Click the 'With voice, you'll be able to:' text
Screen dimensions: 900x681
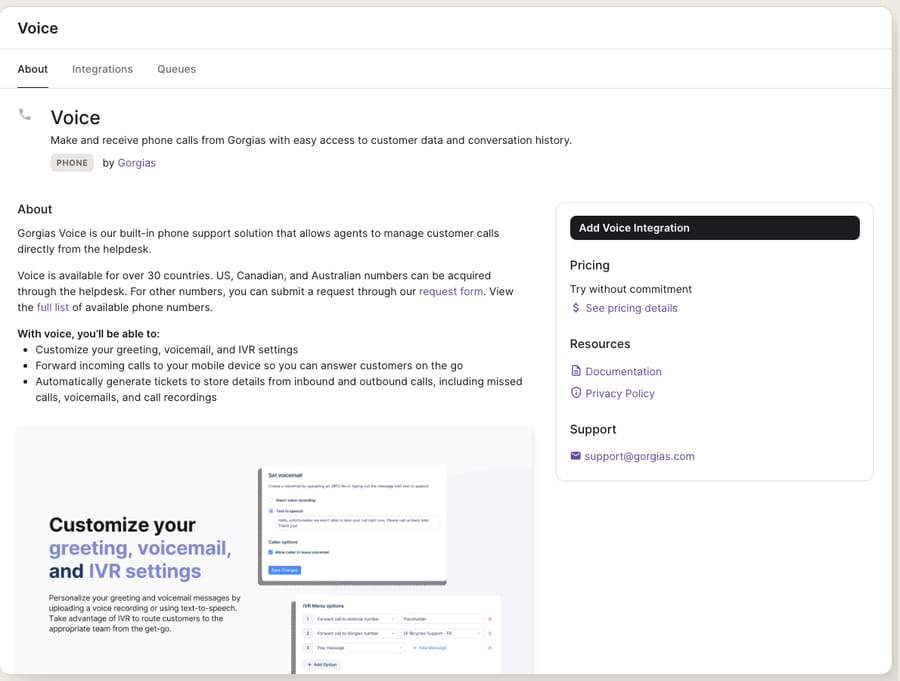point(88,334)
